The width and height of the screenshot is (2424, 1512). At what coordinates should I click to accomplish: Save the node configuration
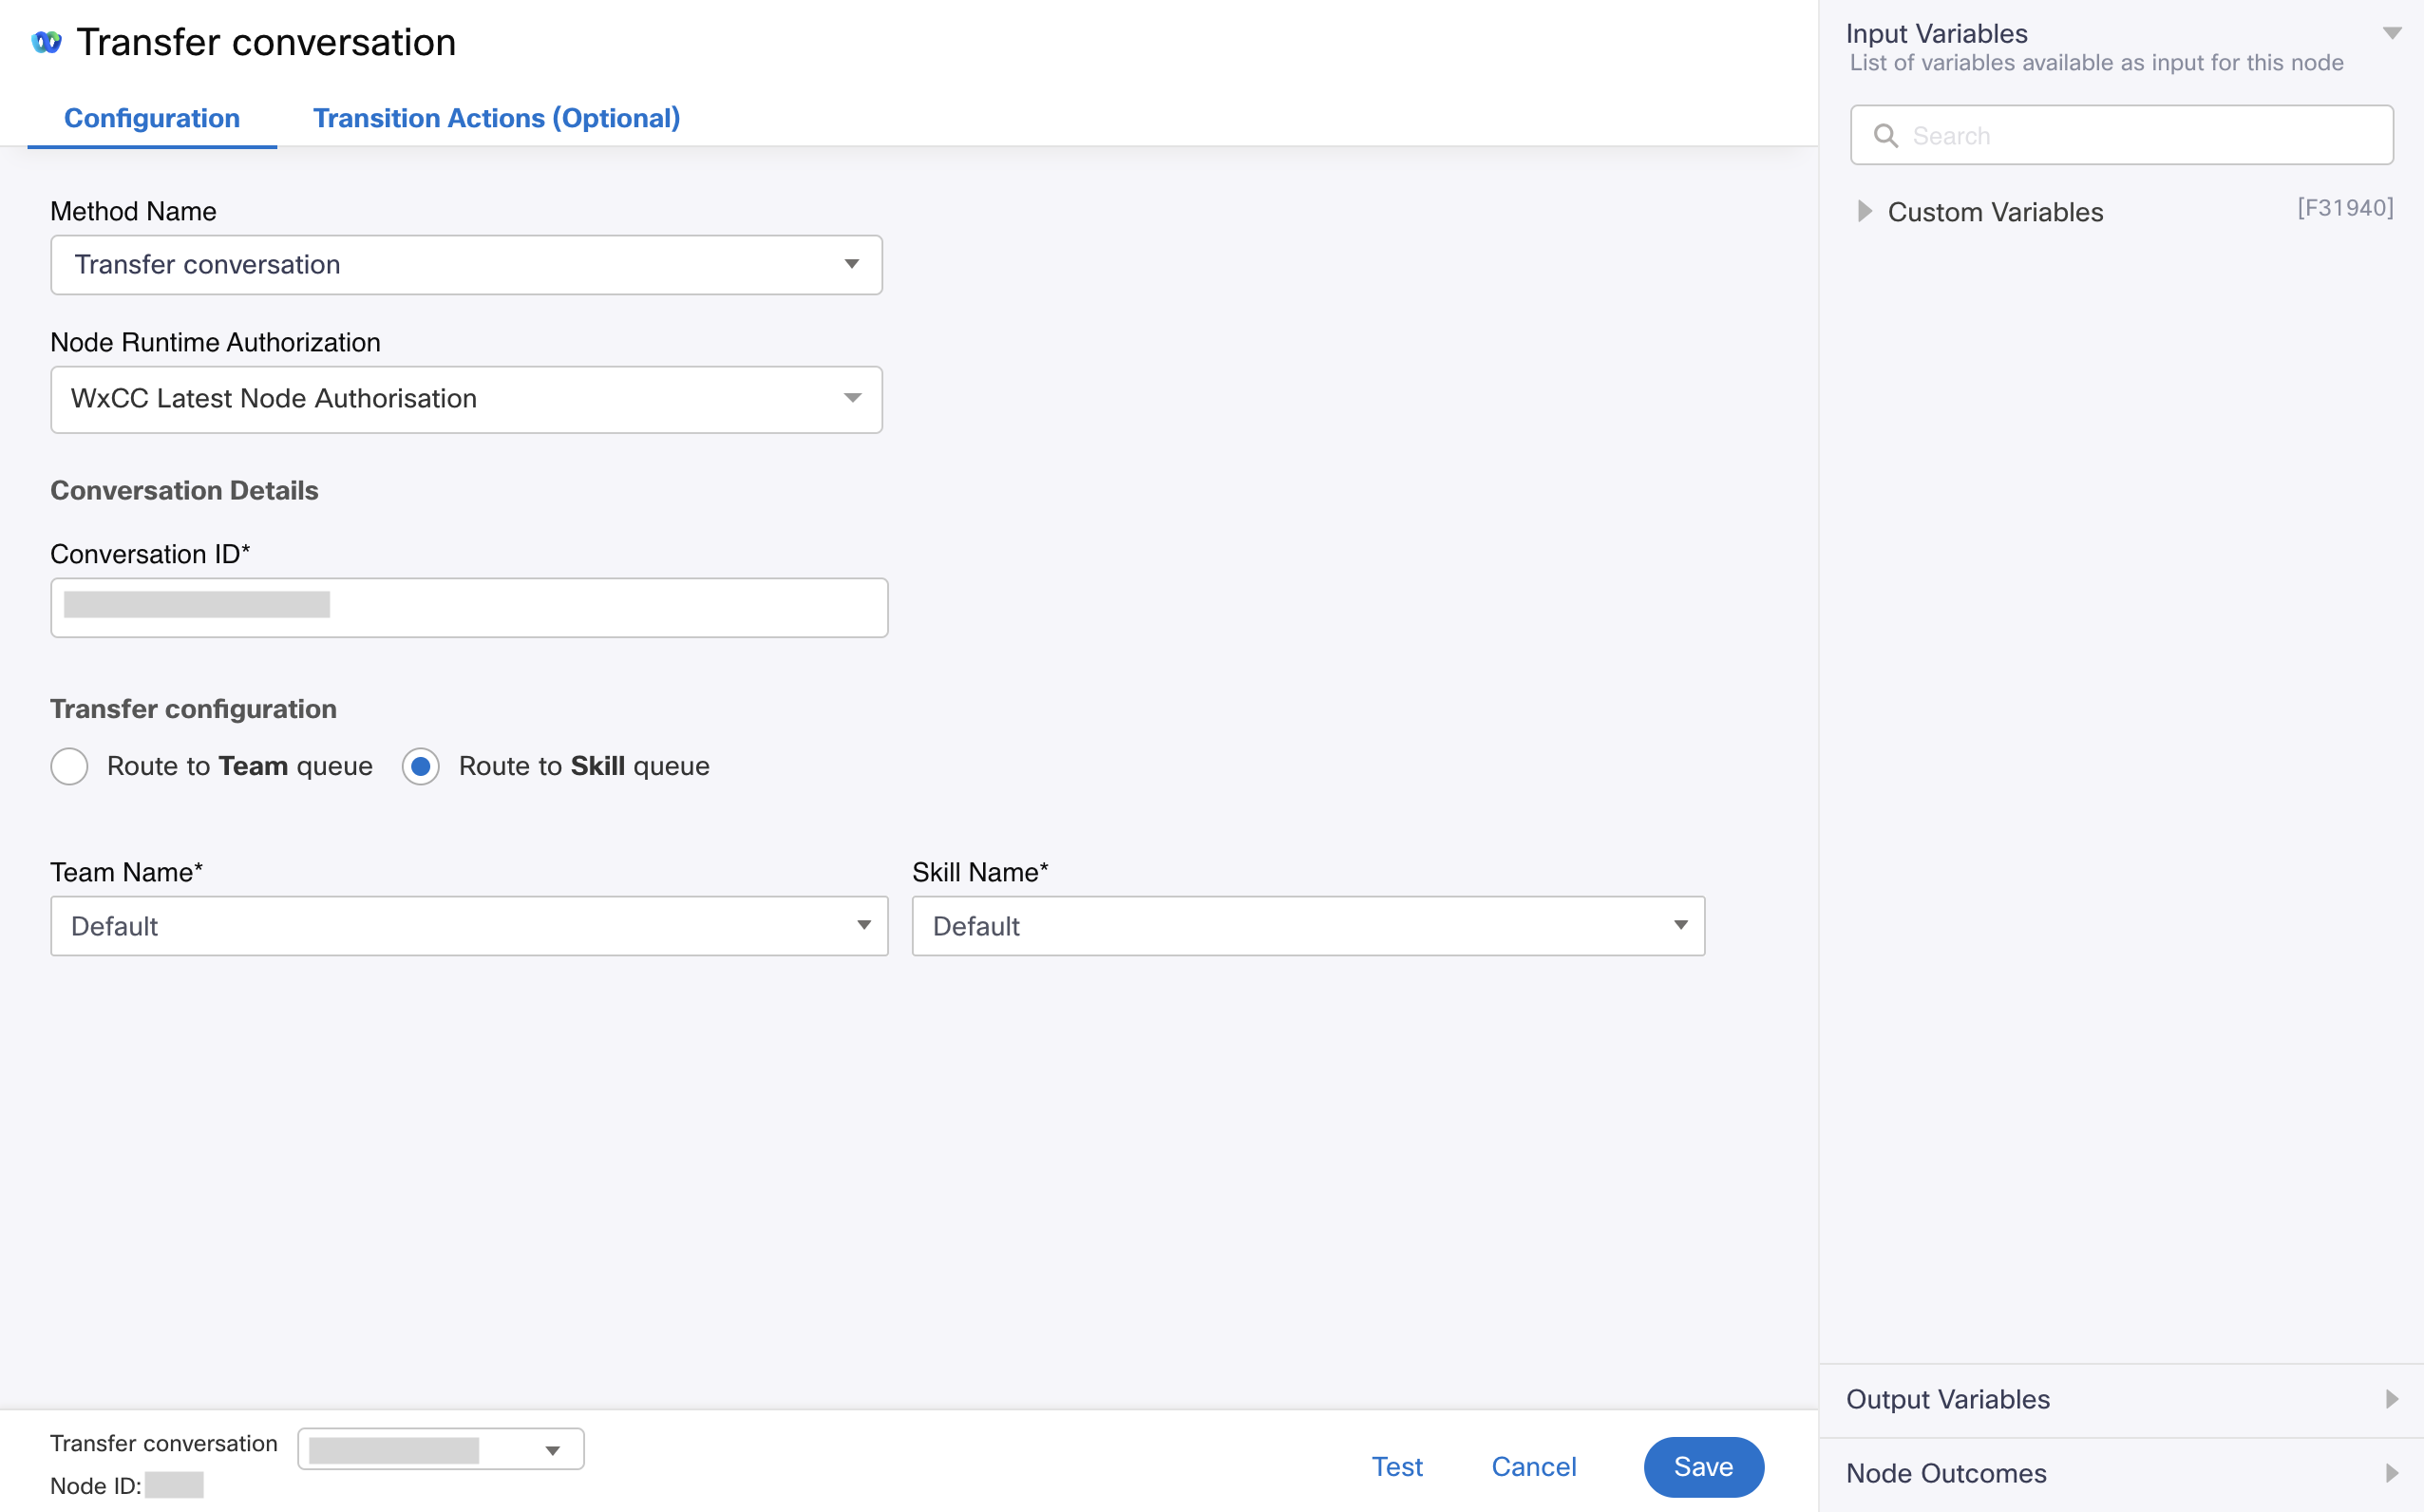1703,1466
